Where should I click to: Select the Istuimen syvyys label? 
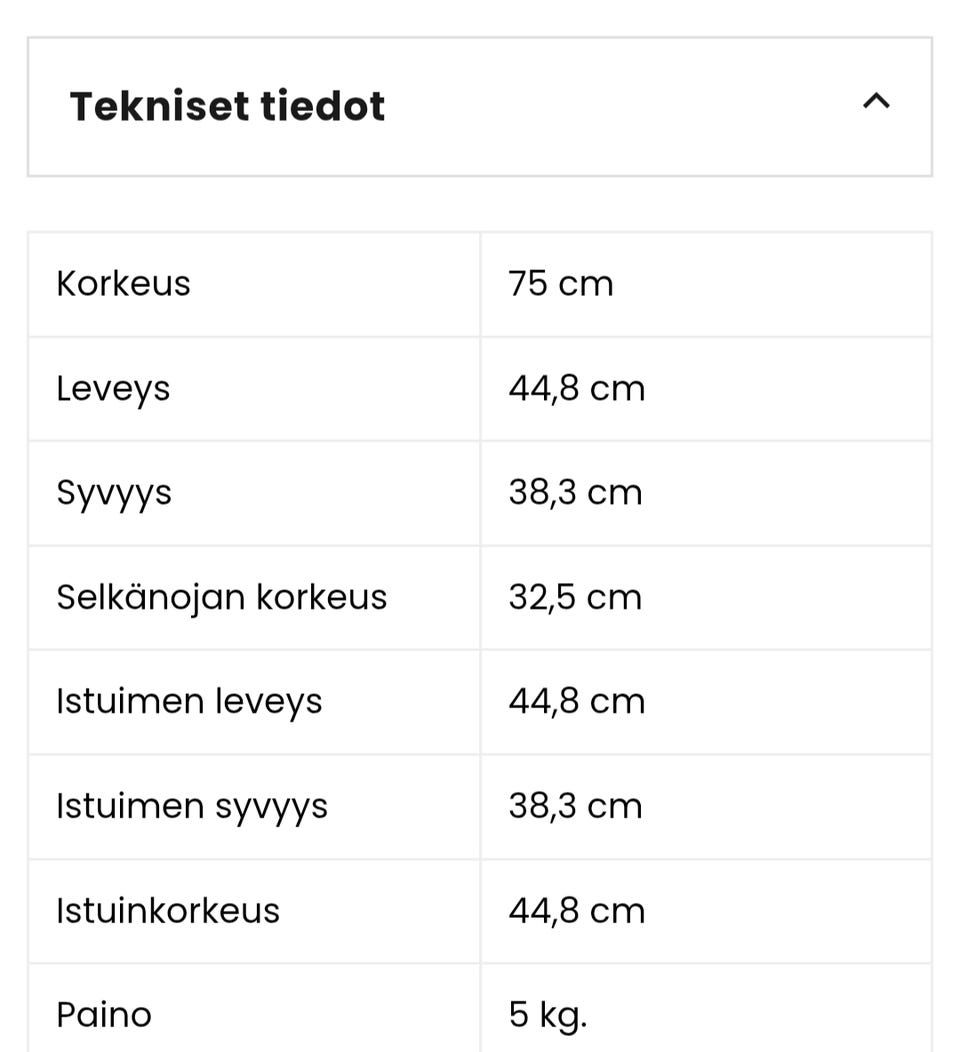coord(192,806)
